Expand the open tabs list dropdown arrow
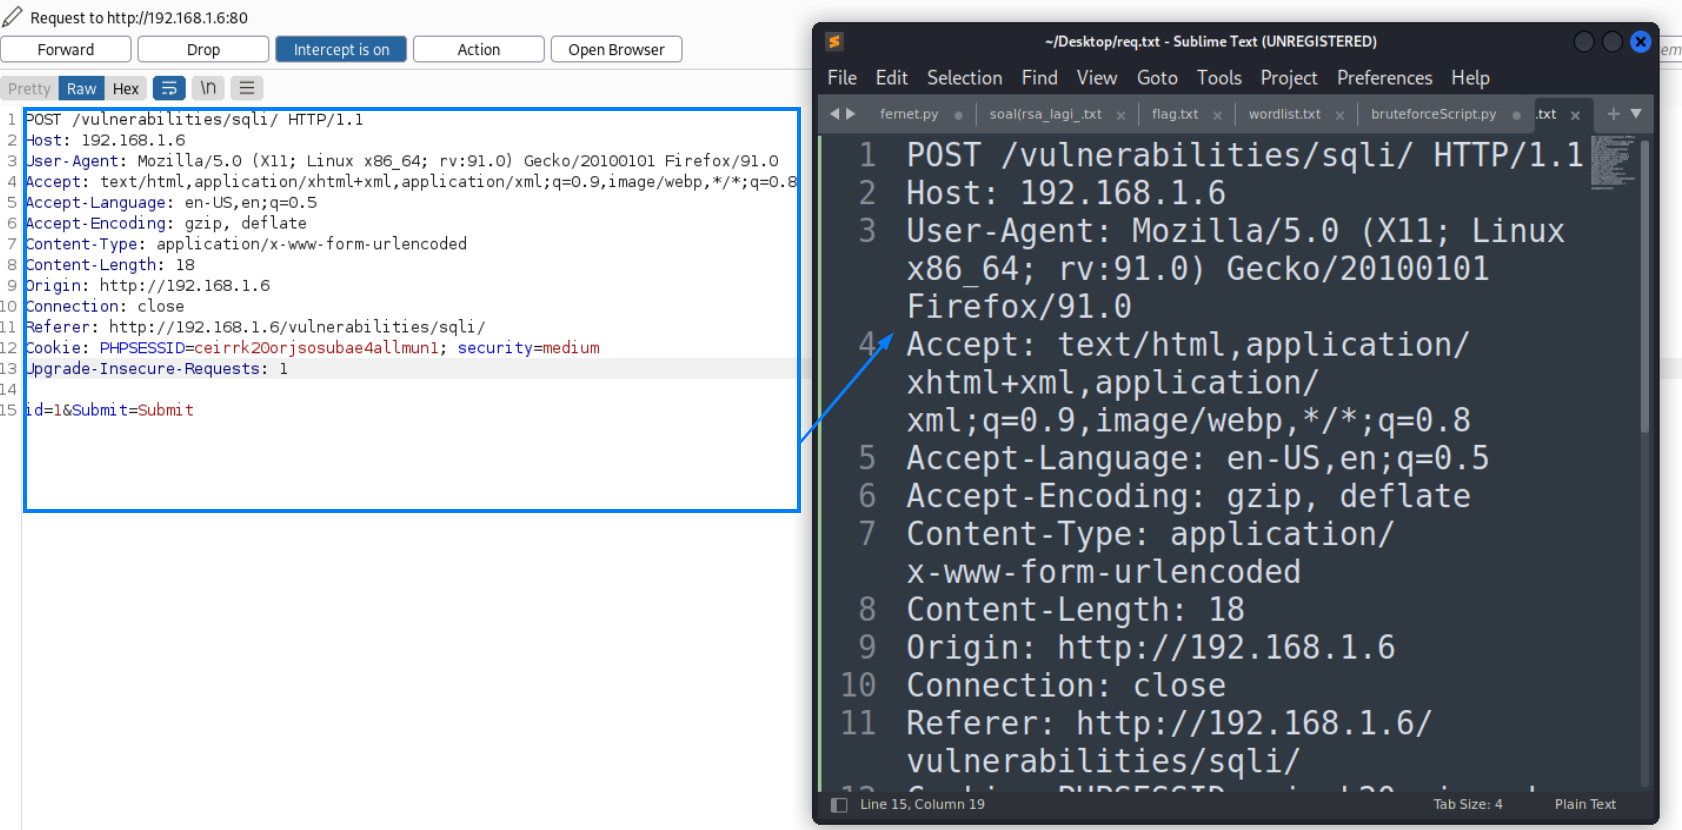The width and height of the screenshot is (1682, 830). [1636, 114]
